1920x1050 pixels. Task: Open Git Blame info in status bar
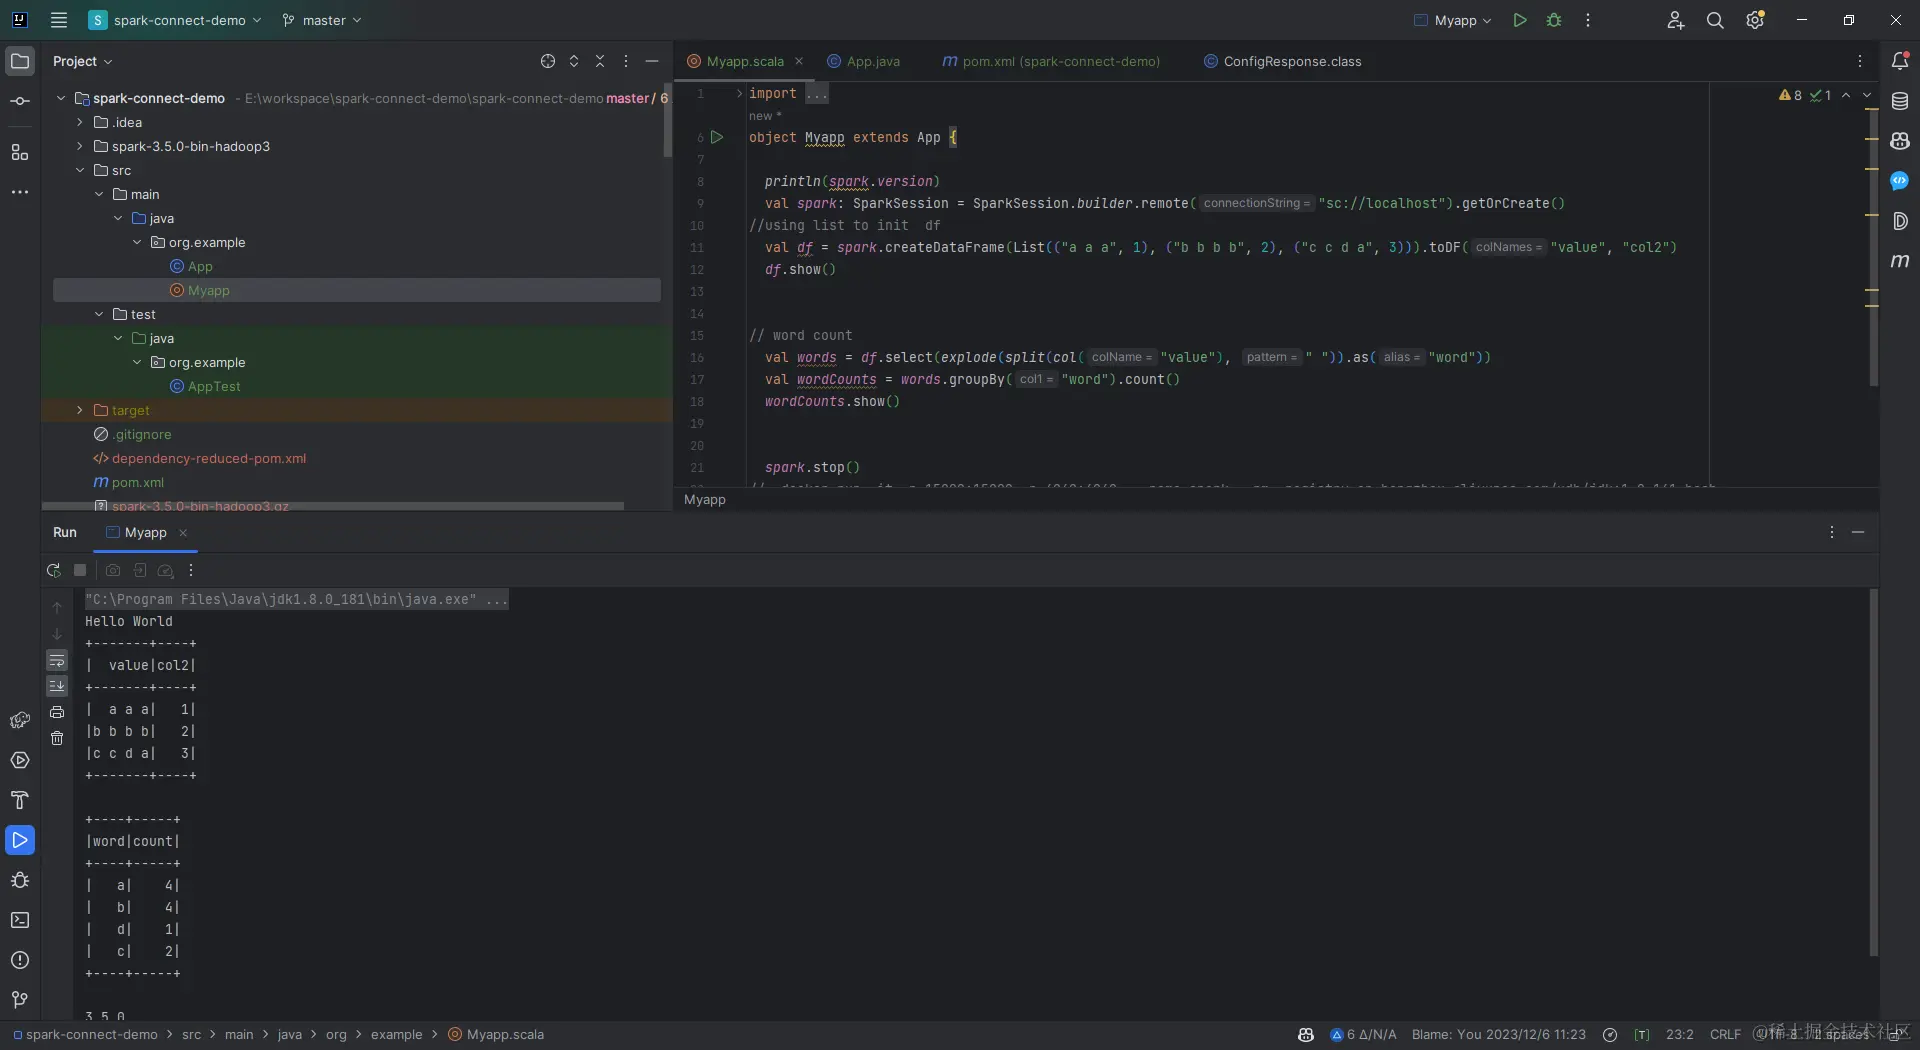[1500, 1035]
